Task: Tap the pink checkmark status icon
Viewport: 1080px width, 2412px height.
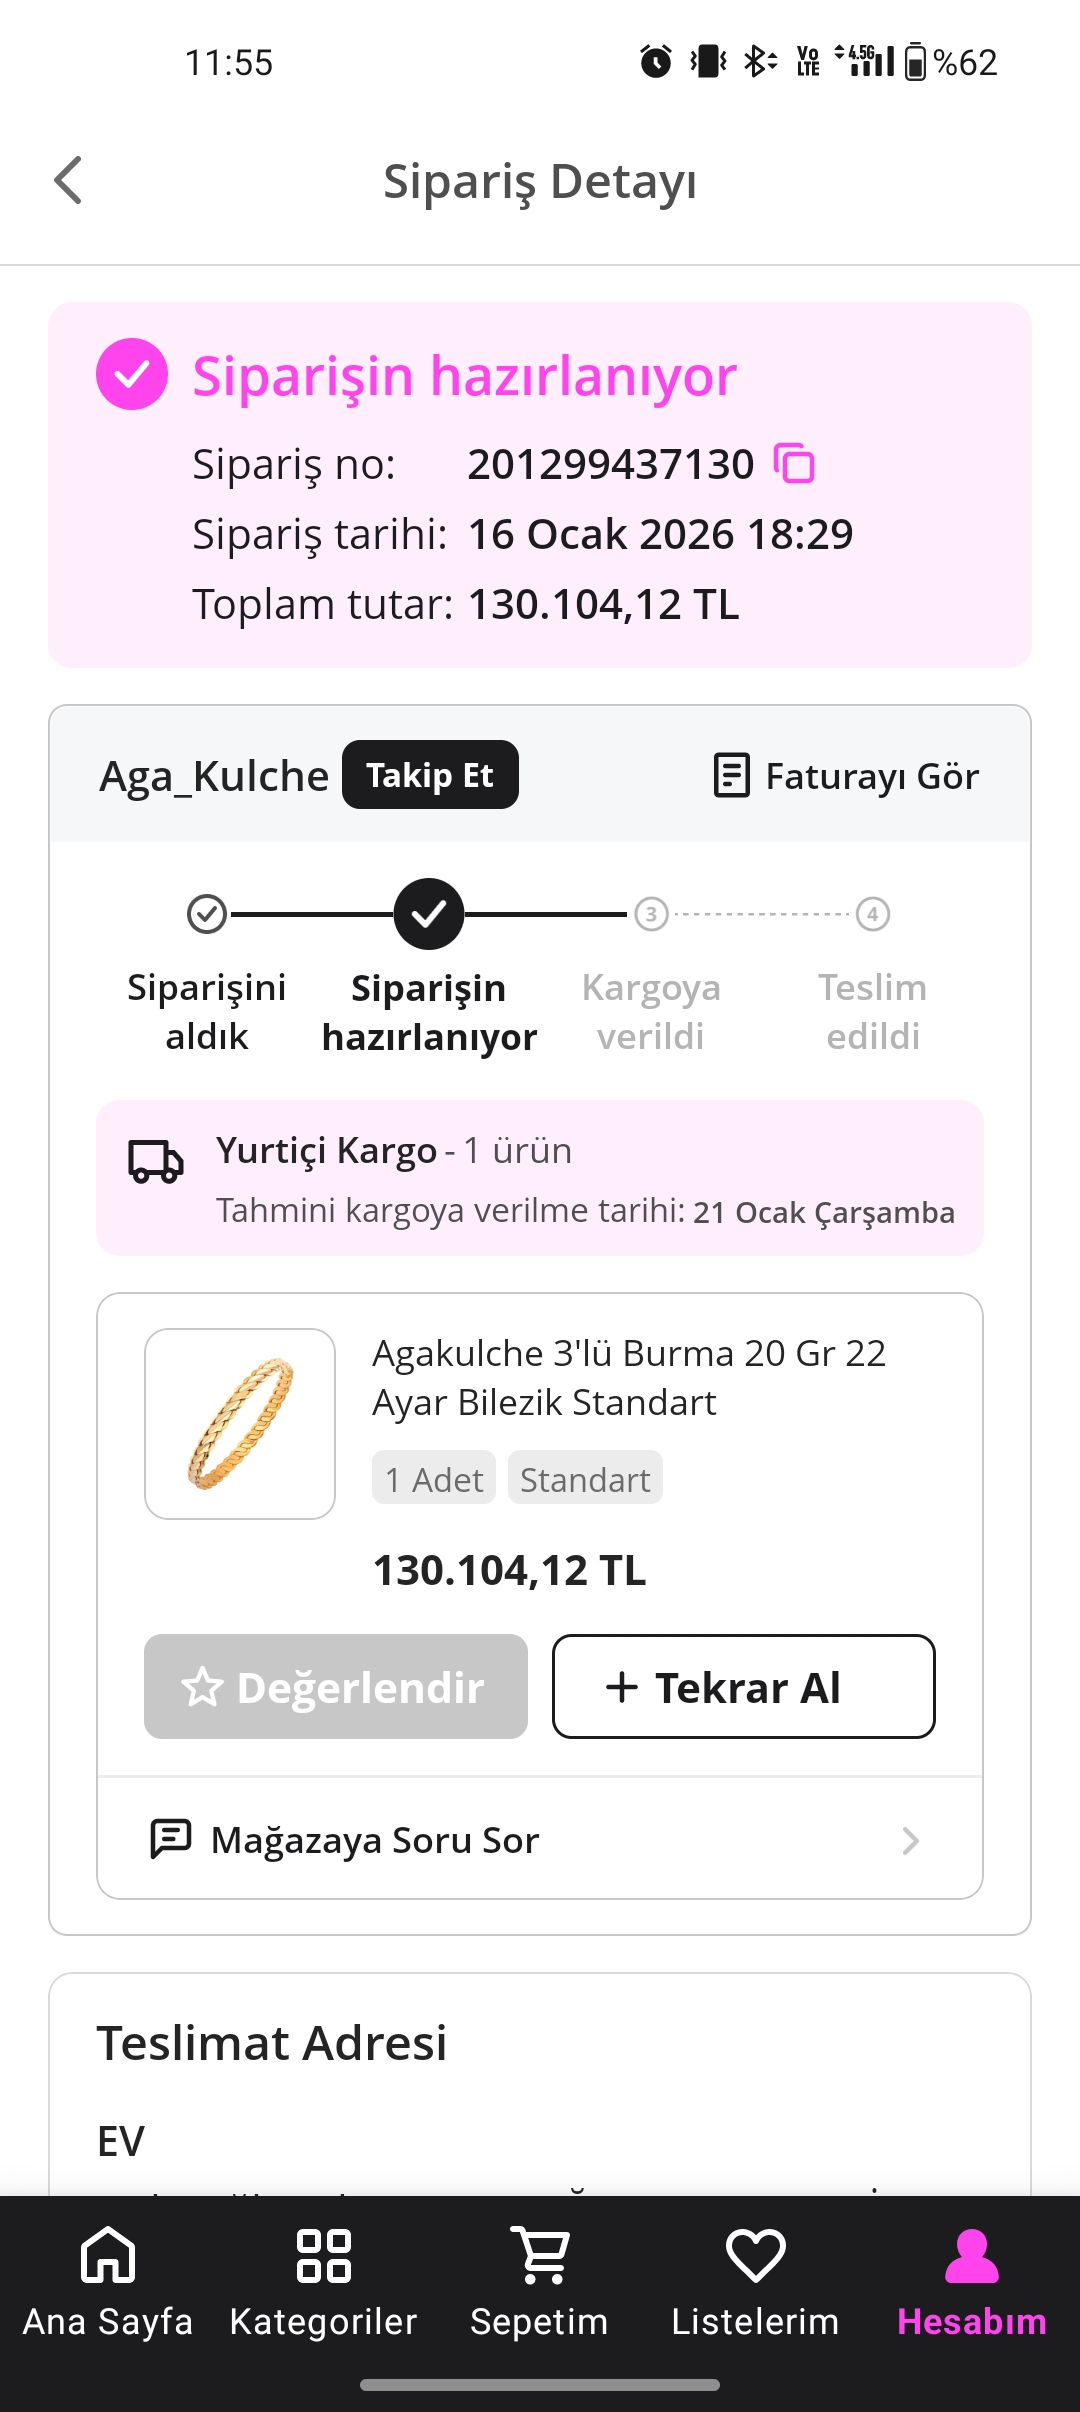Action: coord(132,374)
